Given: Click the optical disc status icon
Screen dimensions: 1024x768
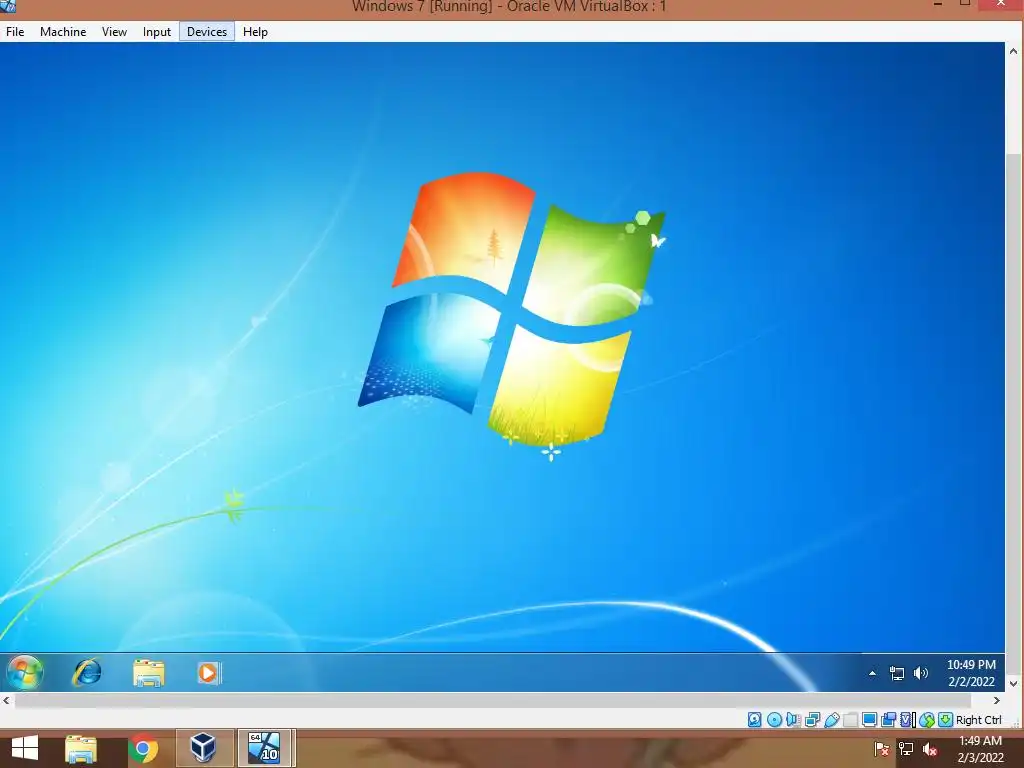Looking at the screenshot, I should [774, 720].
